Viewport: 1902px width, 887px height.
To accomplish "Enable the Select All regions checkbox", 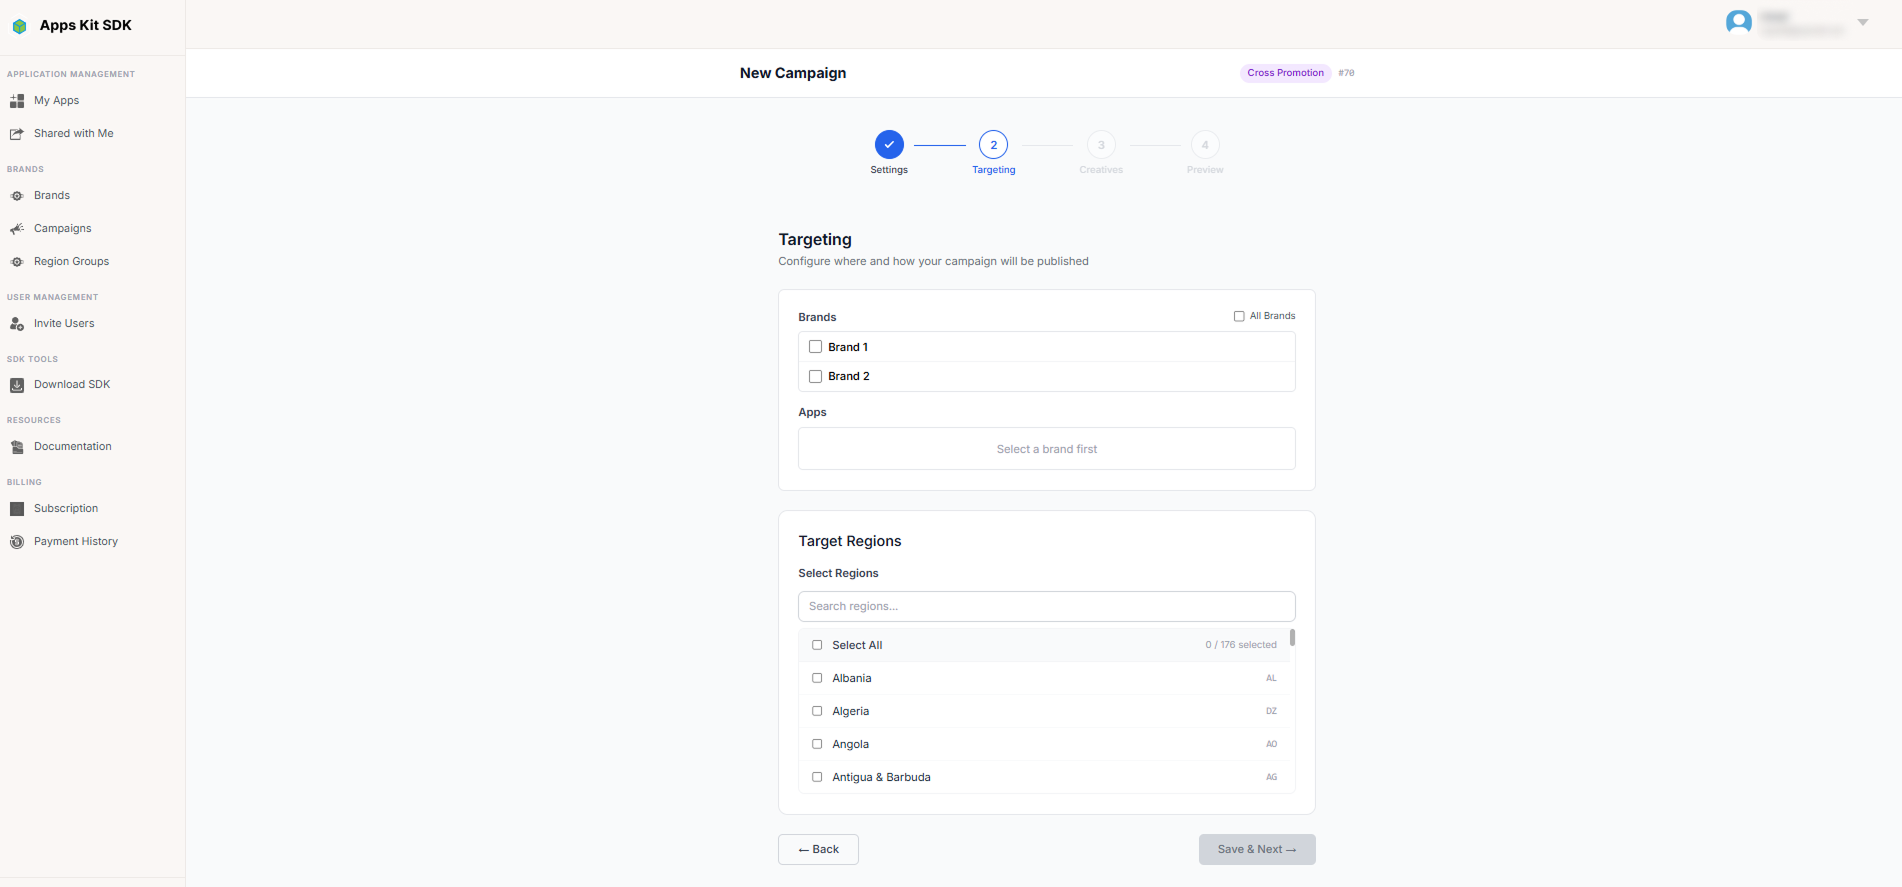I will point(817,645).
